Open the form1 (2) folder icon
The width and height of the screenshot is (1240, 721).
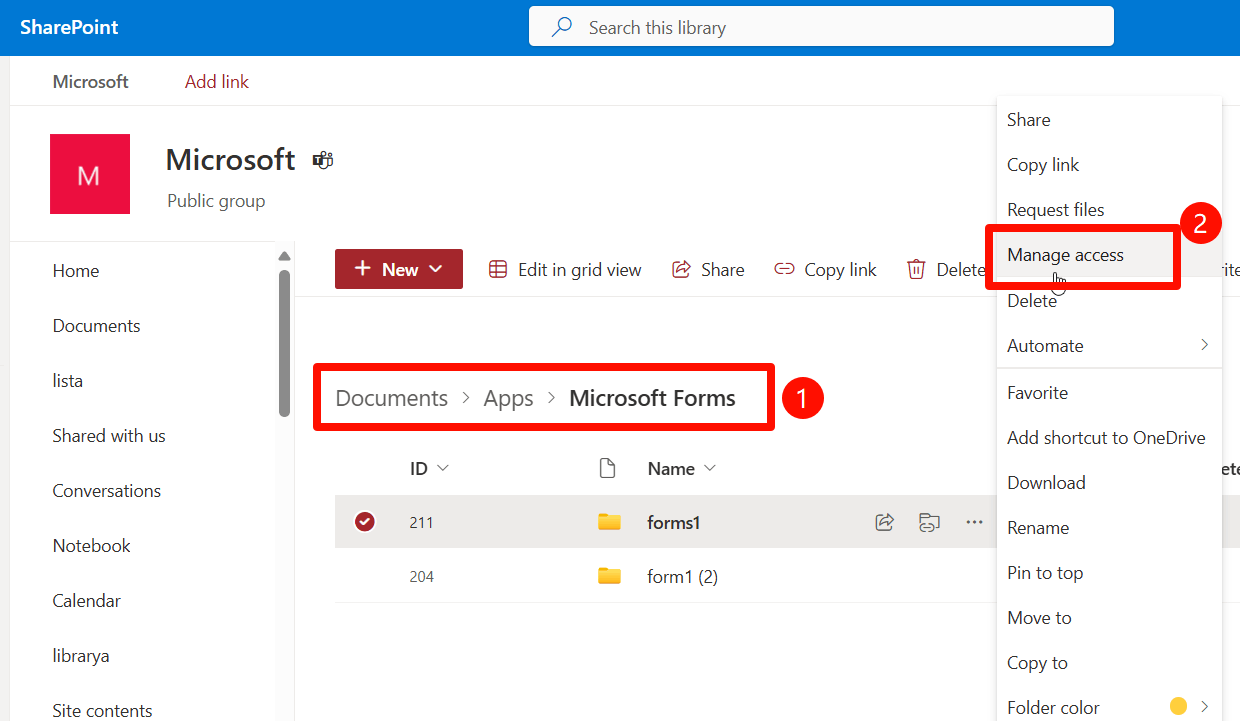pyautogui.click(x=609, y=576)
